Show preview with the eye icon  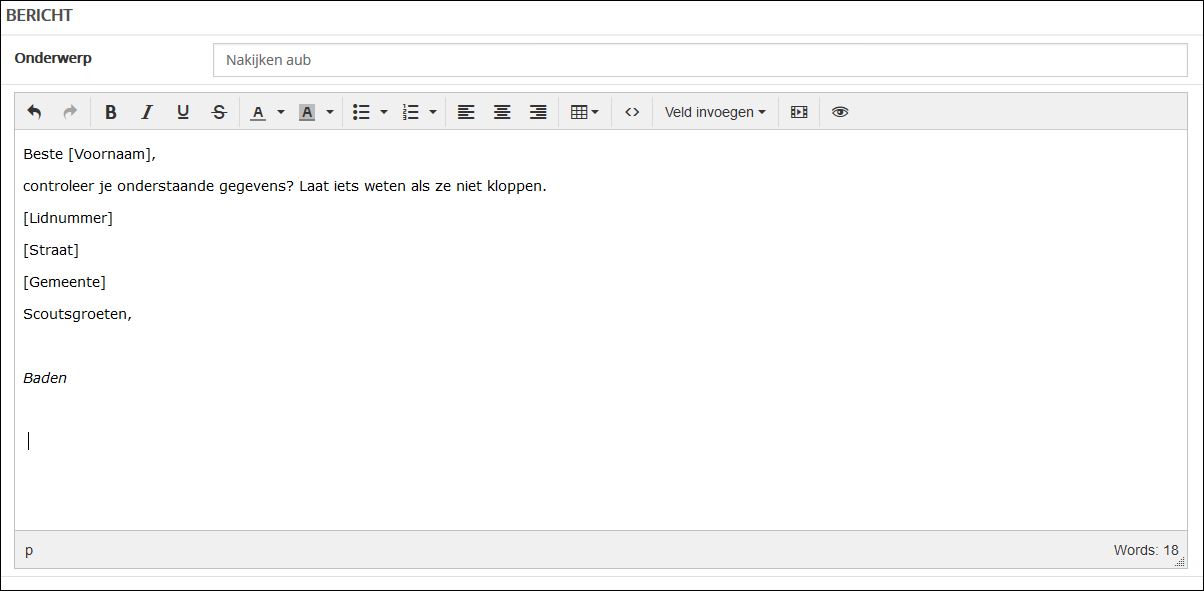click(840, 112)
